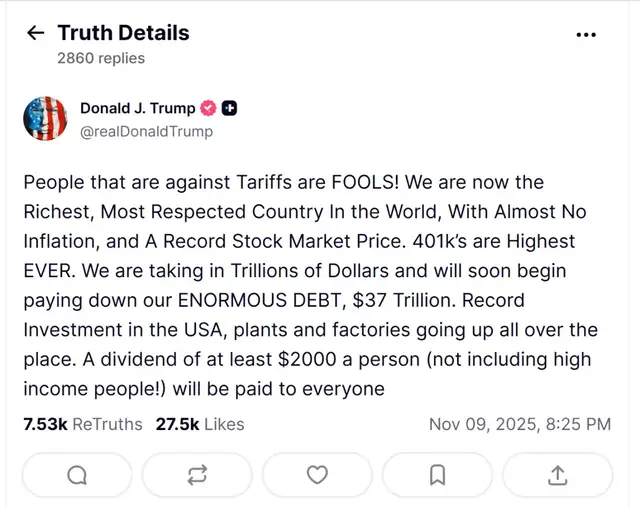Viewport: 640px width, 507px height.
Task: Click the black plus badge icon
Action: pyautogui.click(x=230, y=109)
